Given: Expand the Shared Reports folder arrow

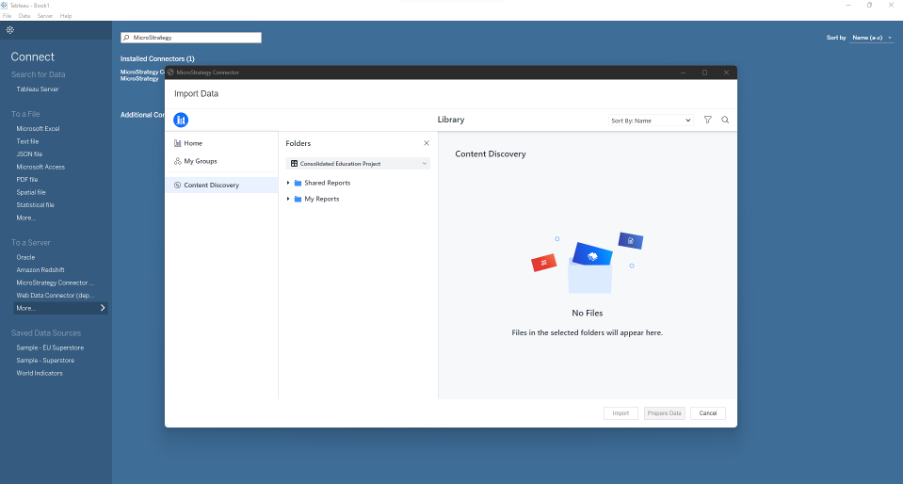Looking at the screenshot, I should [289, 183].
